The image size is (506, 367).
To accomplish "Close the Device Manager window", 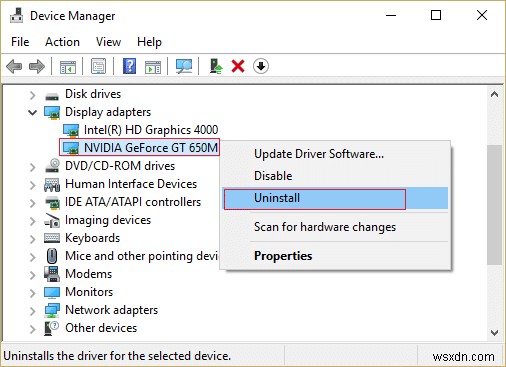I will [482, 15].
